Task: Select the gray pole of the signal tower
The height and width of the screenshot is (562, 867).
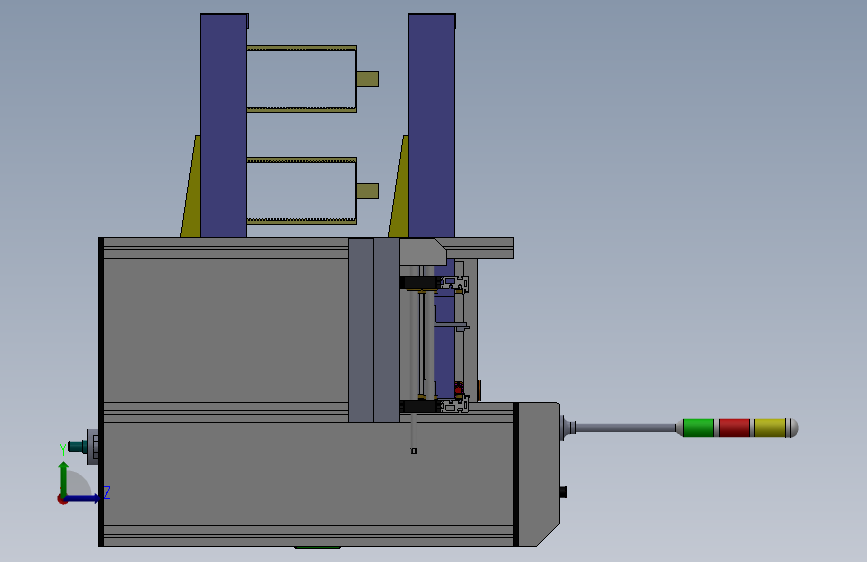Action: 625,428
